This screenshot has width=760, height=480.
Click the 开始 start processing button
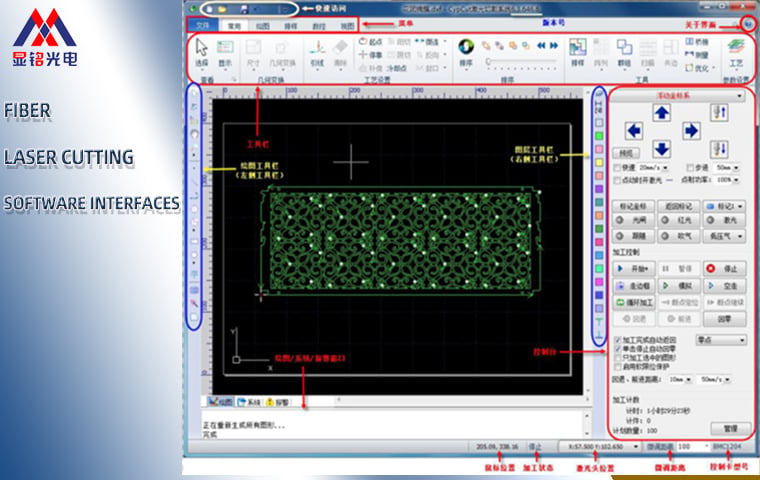[x=633, y=269]
